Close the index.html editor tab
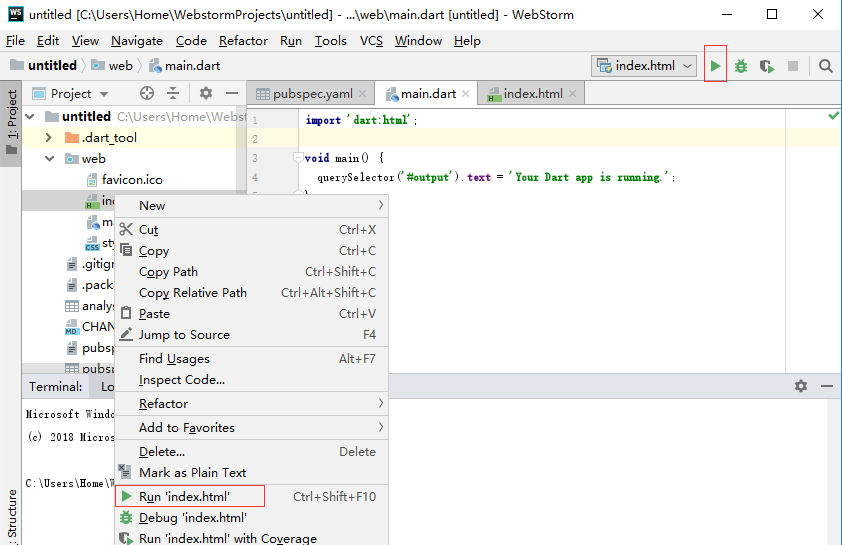This screenshot has width=842, height=545. coord(572,94)
